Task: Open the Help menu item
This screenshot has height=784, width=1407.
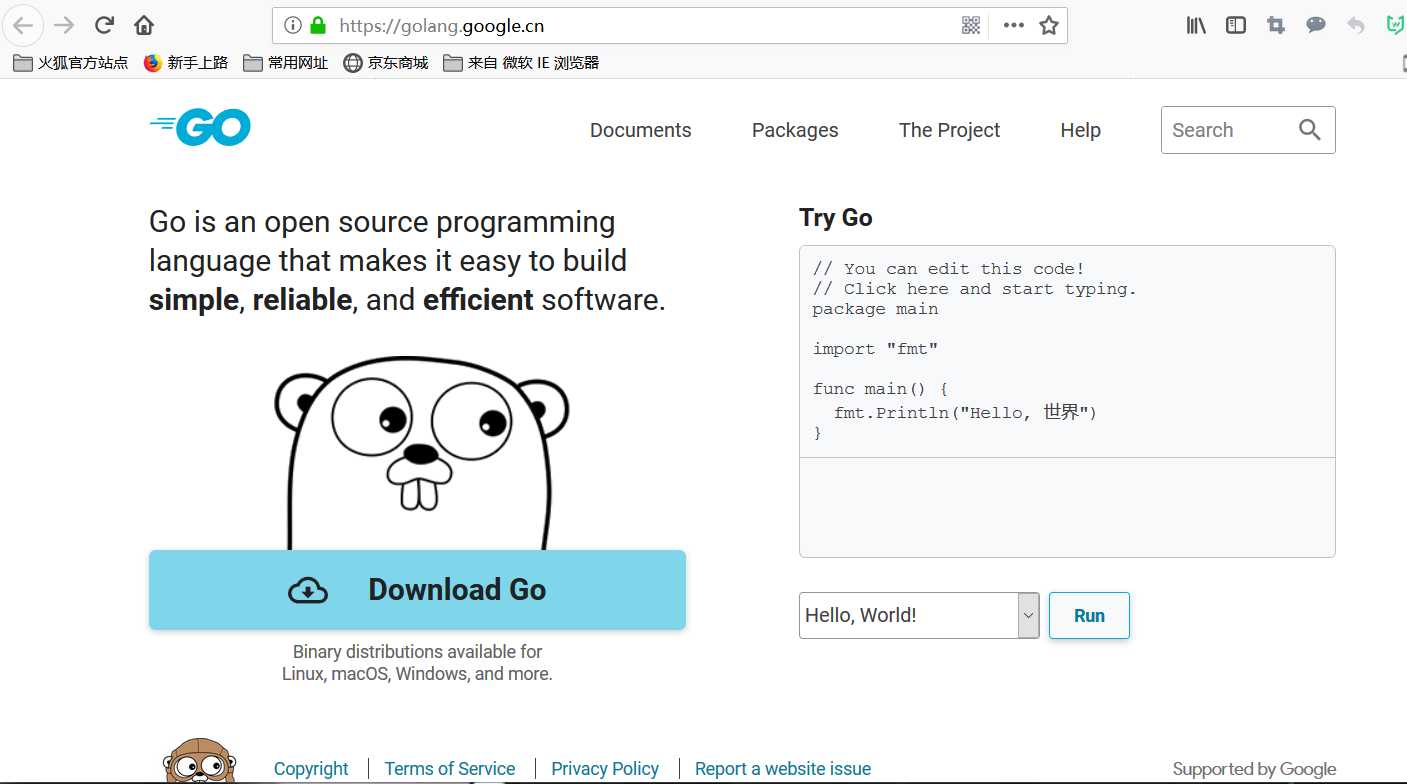Action: [1081, 130]
